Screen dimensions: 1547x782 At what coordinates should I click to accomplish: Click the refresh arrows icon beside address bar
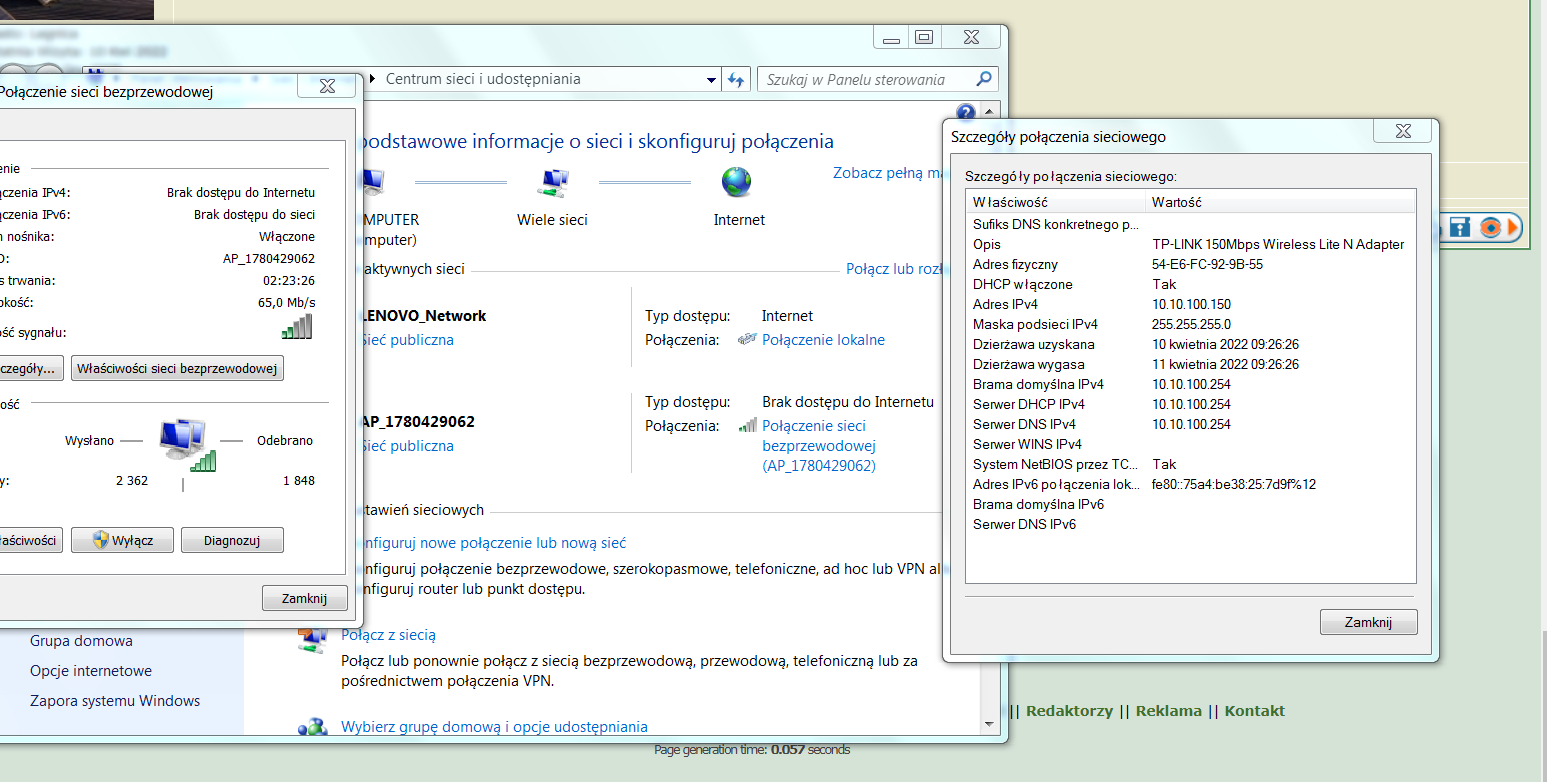pos(737,80)
